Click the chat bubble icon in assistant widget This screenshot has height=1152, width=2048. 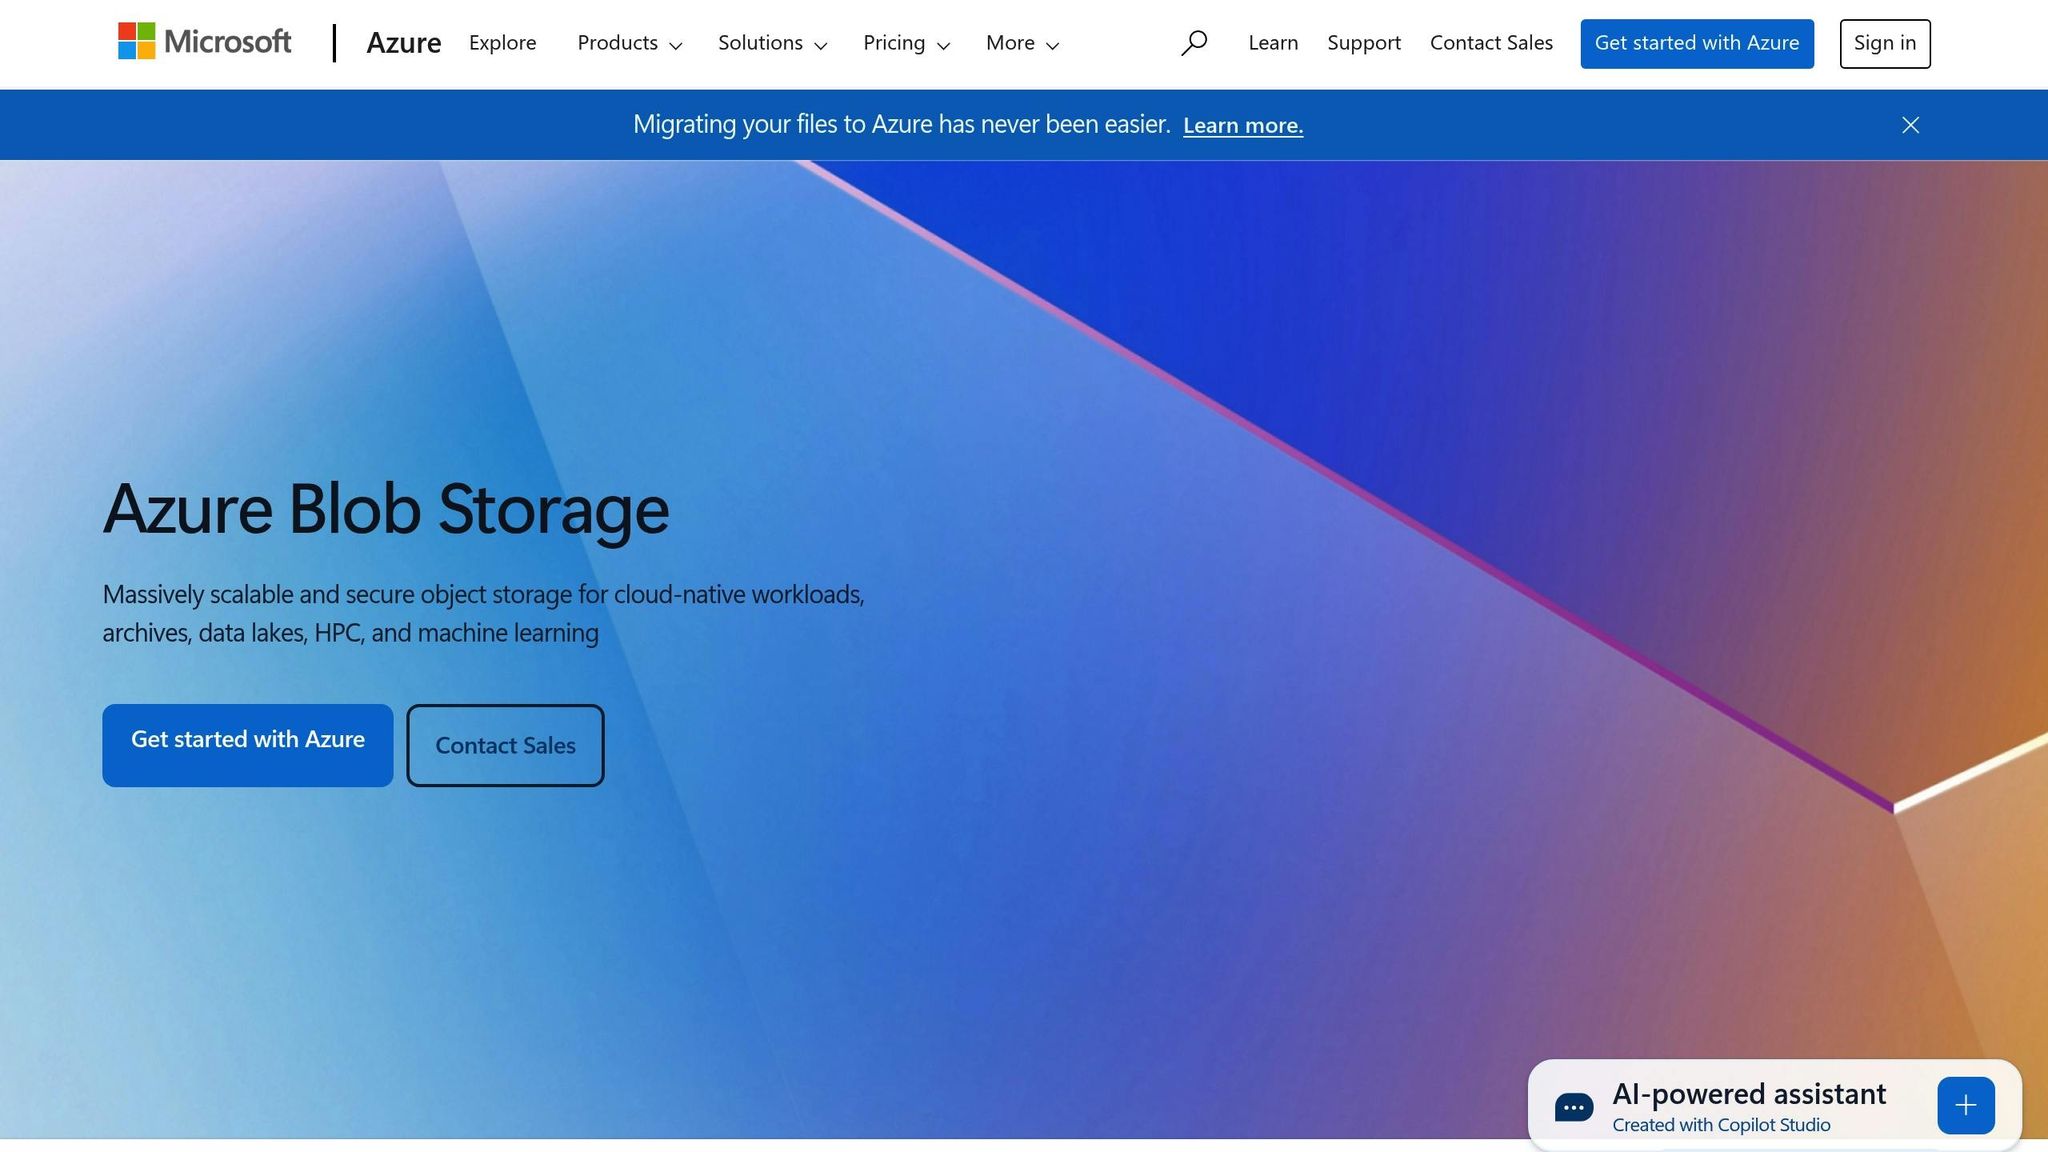(x=1574, y=1107)
